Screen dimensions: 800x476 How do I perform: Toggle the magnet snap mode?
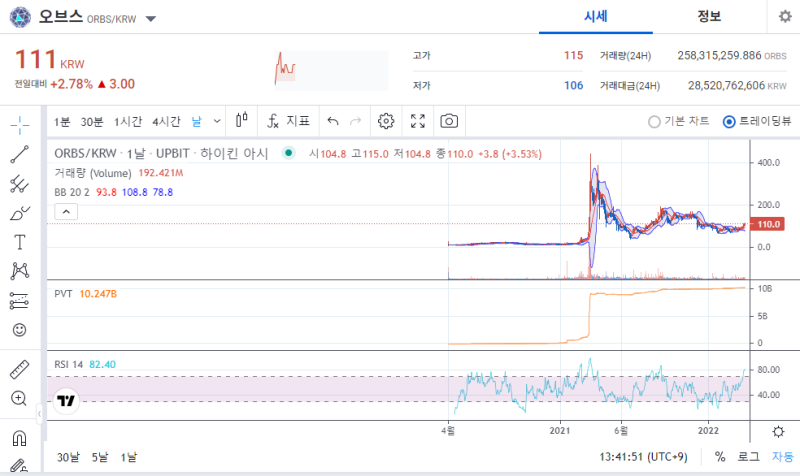[19, 438]
